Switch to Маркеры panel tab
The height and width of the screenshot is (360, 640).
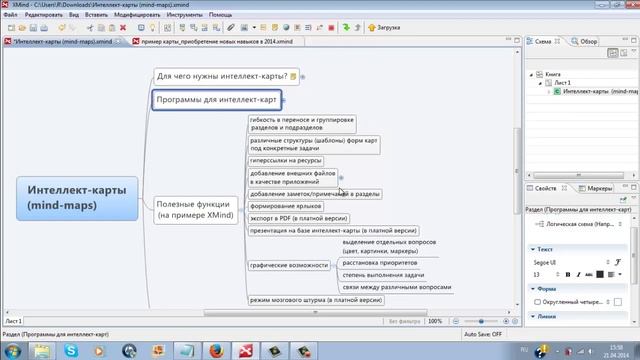[x=596, y=188]
